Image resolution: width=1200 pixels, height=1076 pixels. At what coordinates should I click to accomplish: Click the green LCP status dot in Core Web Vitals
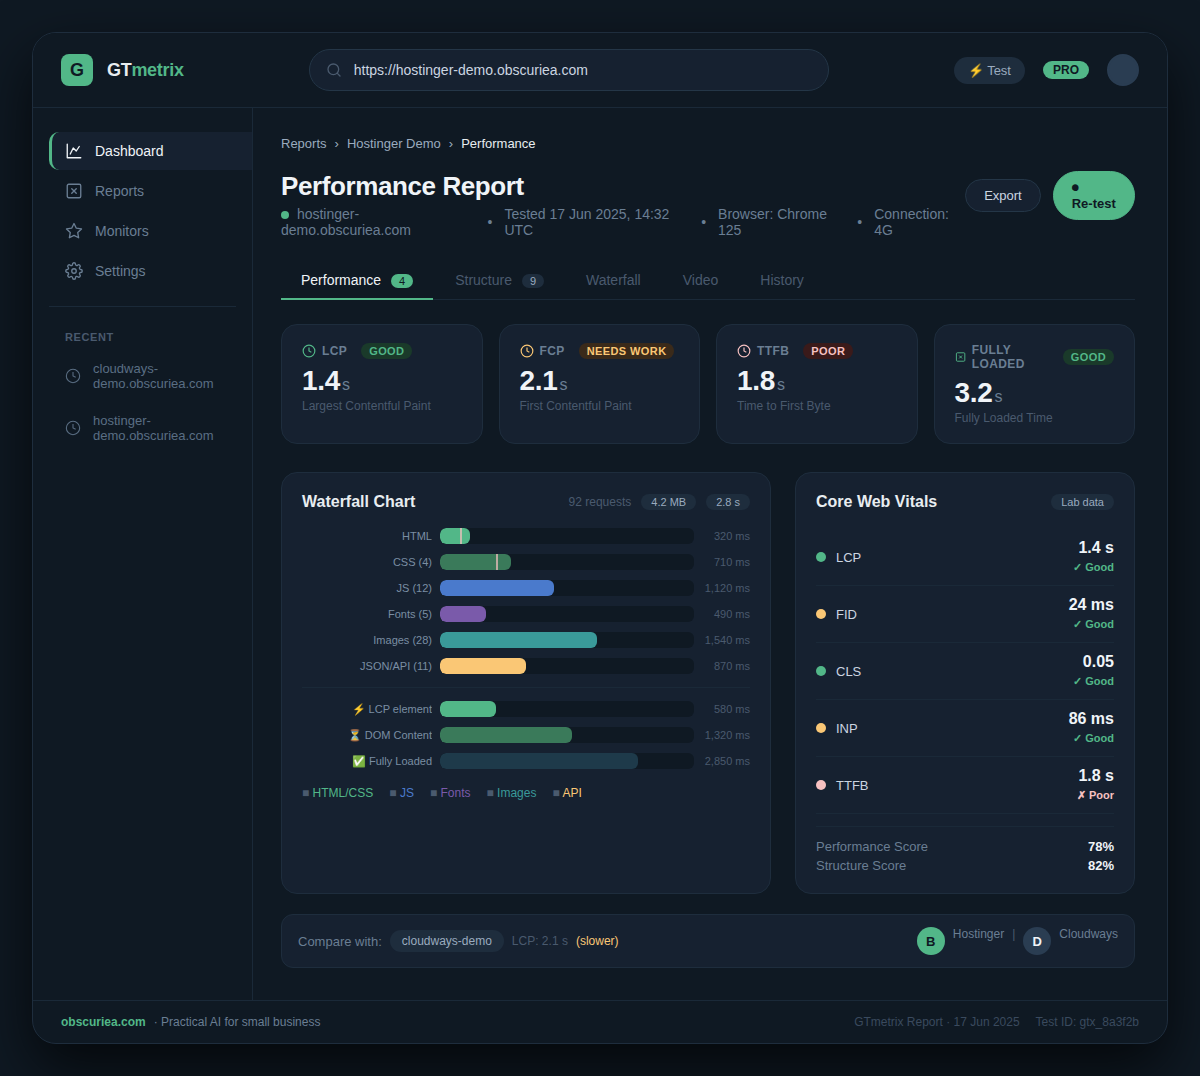821,557
